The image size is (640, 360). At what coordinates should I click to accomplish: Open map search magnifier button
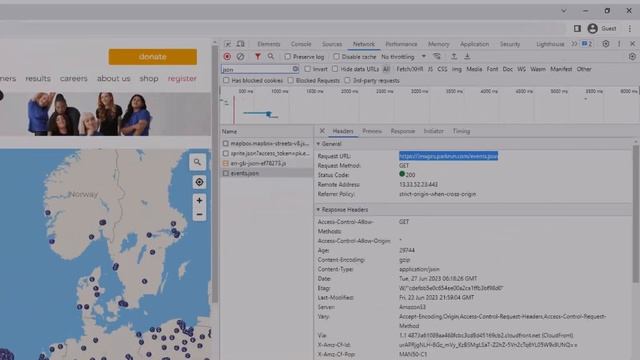[x=197, y=162]
